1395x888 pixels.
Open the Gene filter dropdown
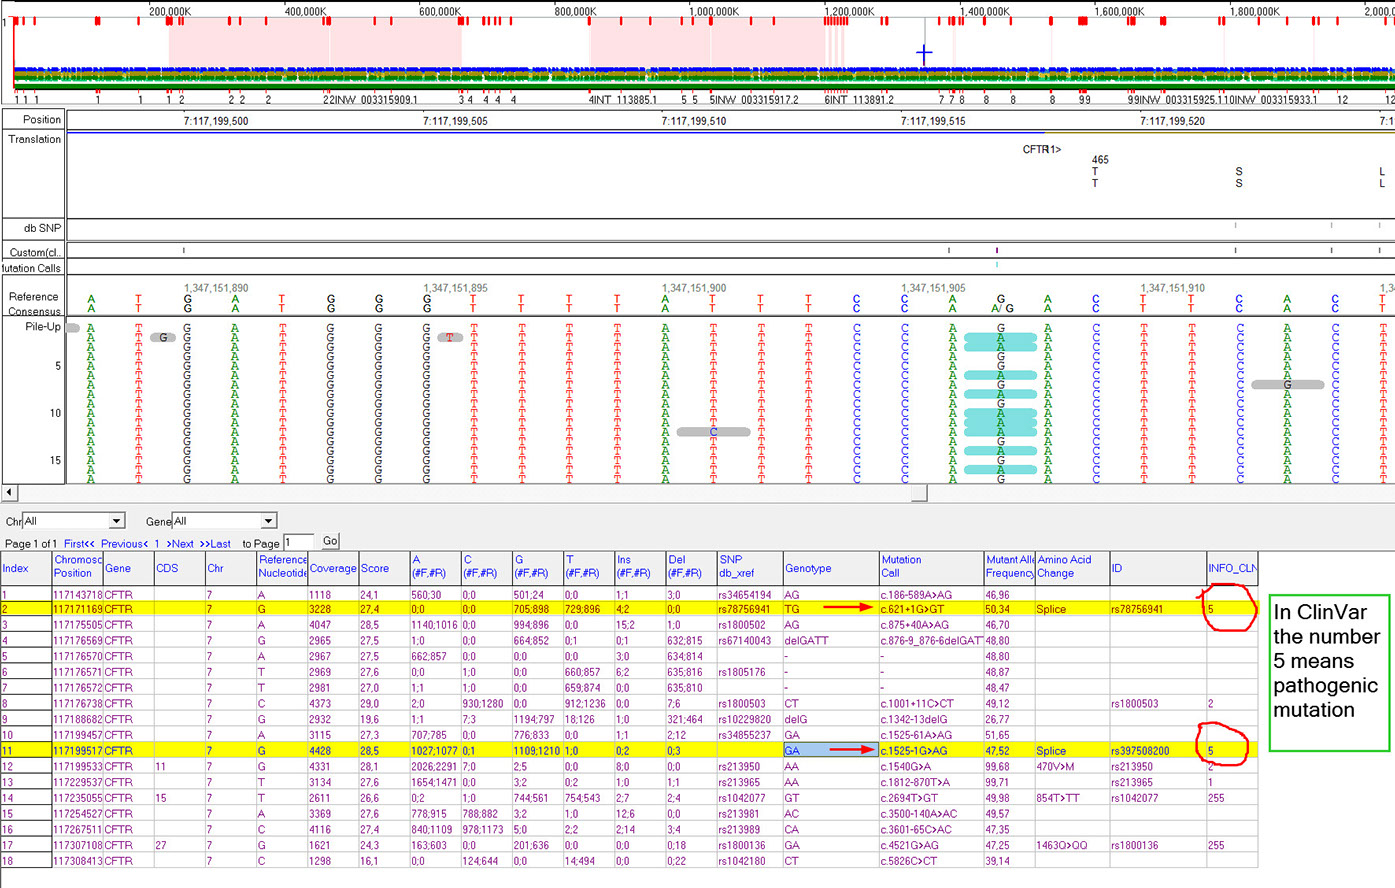tap(268, 521)
